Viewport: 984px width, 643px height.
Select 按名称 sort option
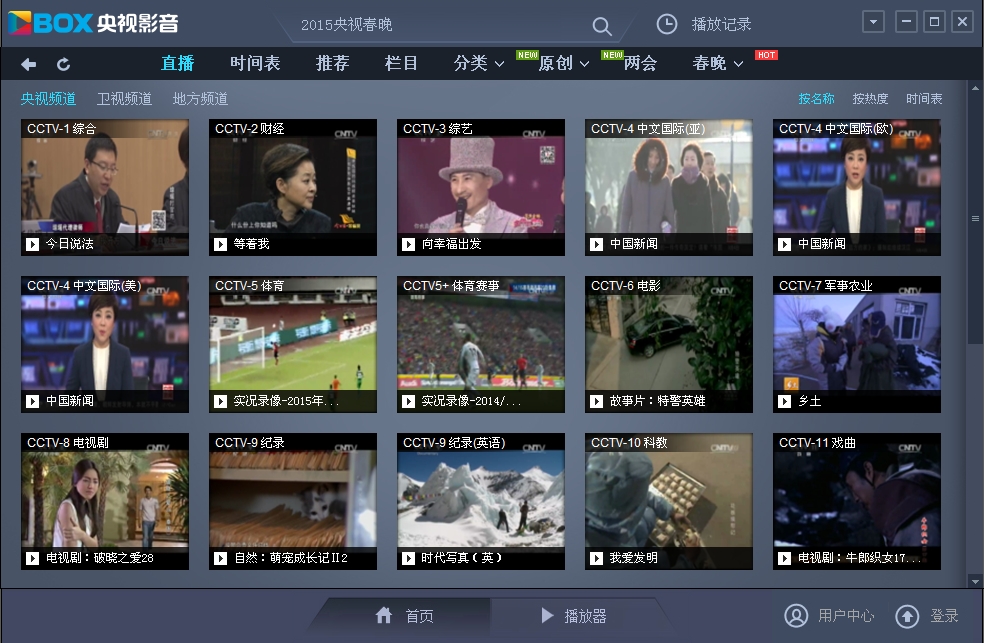(x=816, y=99)
